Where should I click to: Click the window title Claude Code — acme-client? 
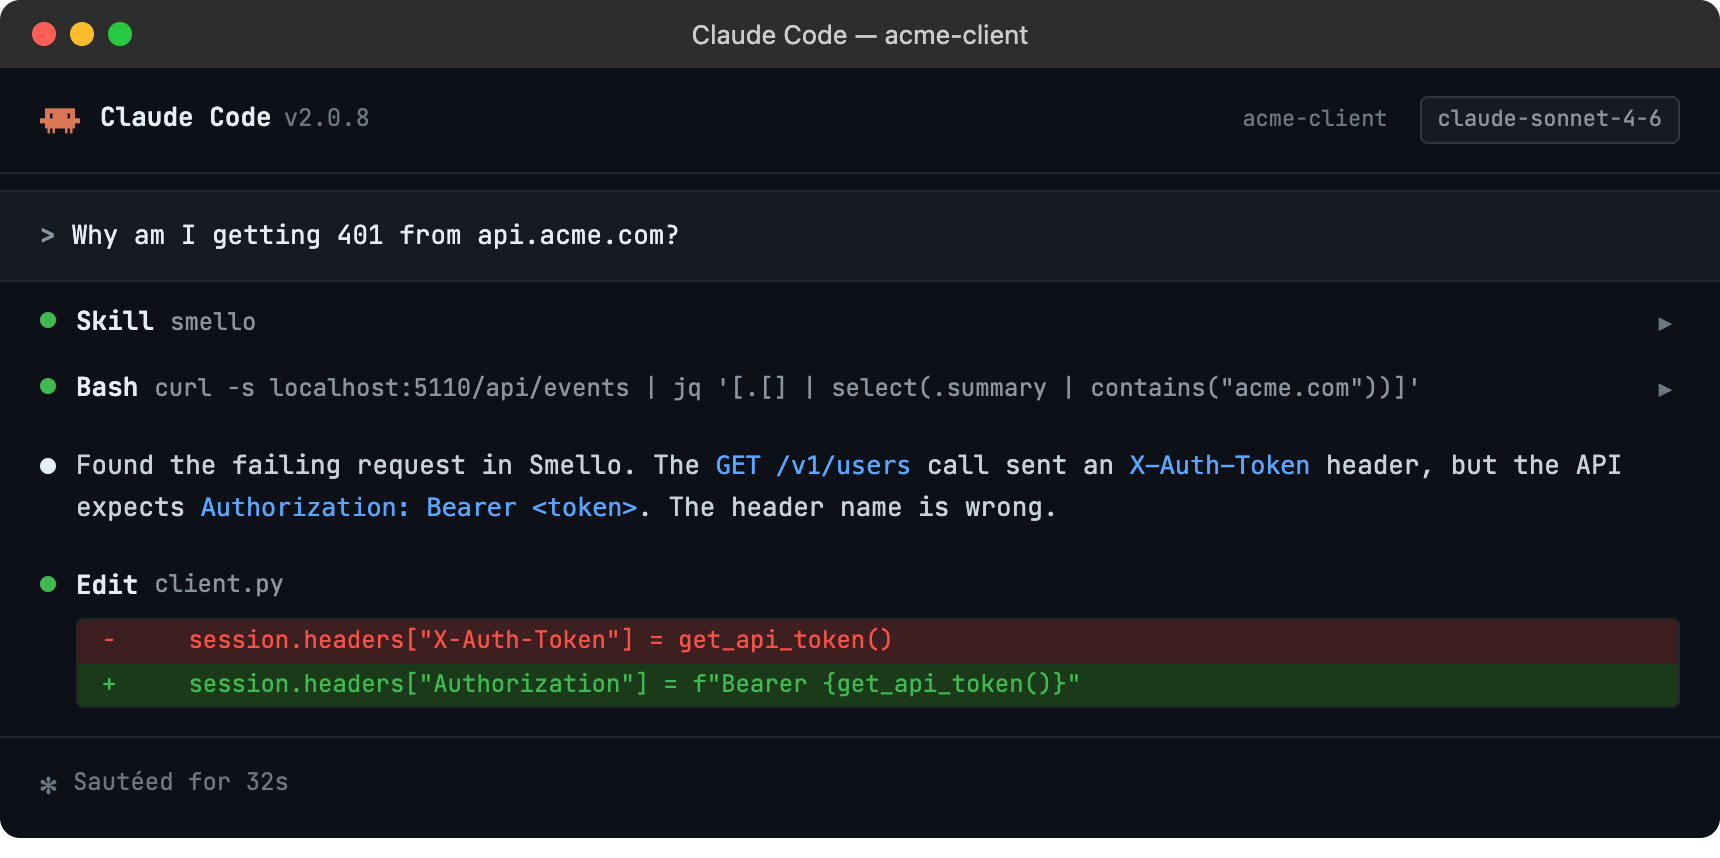coord(860,35)
